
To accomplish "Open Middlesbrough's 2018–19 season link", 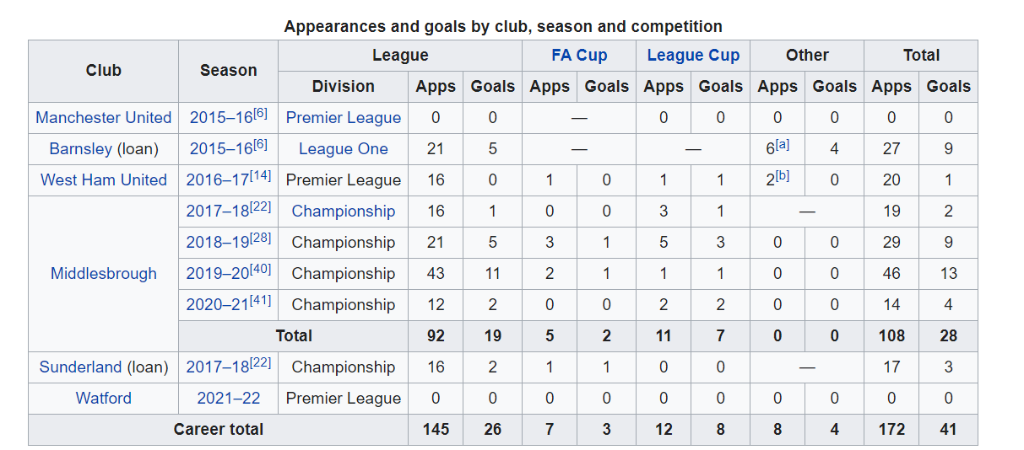I will click(217, 243).
